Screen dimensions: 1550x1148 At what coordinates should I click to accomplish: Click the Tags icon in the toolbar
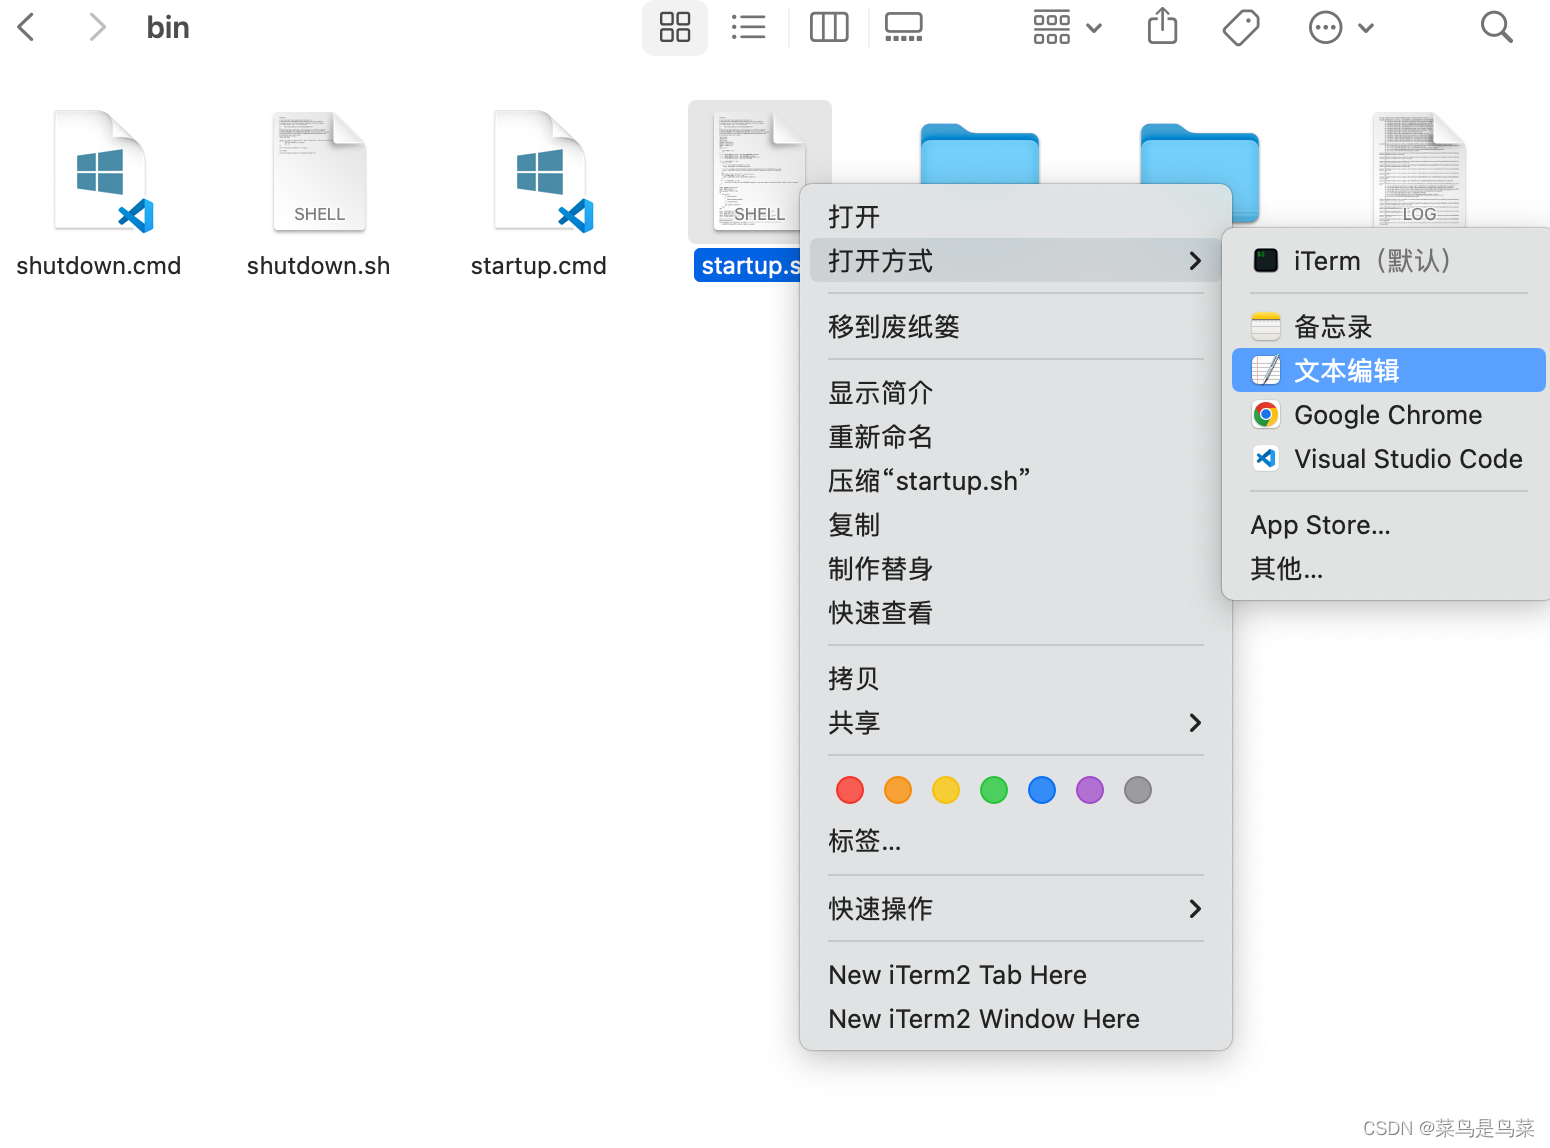pos(1240,27)
